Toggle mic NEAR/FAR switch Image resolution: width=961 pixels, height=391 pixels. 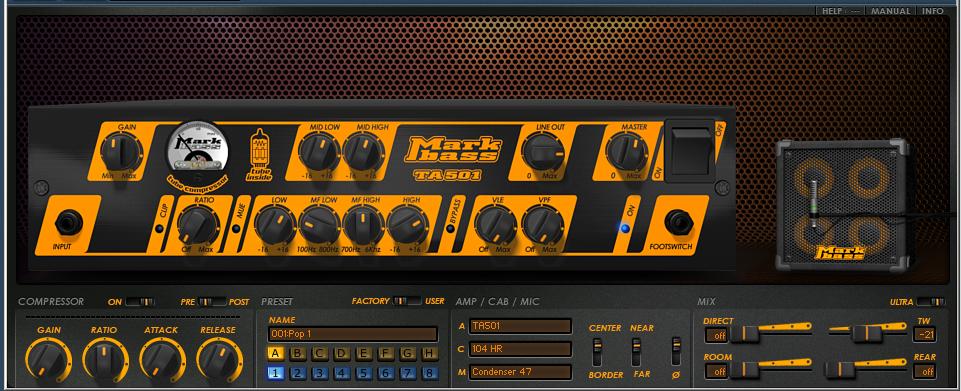point(636,352)
